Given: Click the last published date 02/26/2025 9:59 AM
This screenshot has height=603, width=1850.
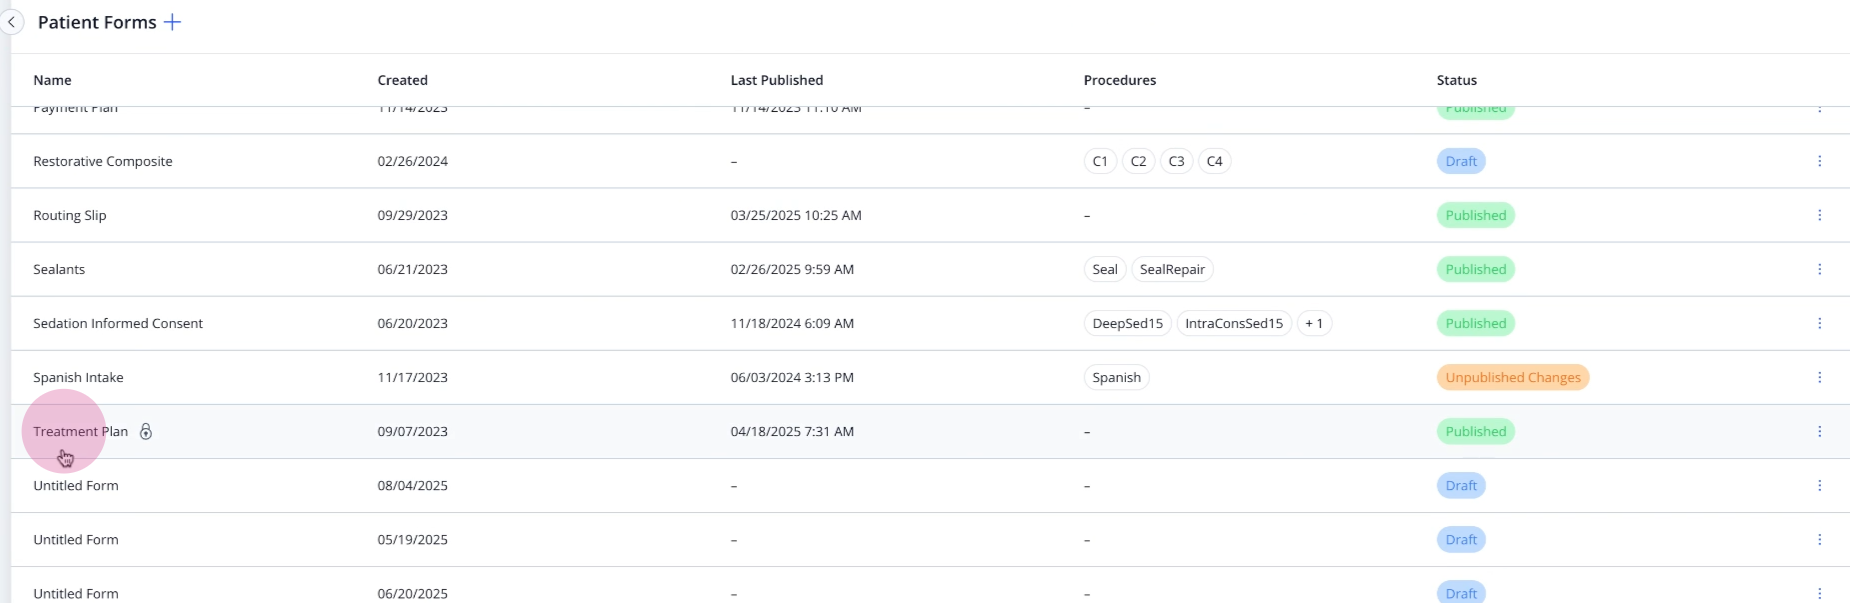Looking at the screenshot, I should point(792,269).
